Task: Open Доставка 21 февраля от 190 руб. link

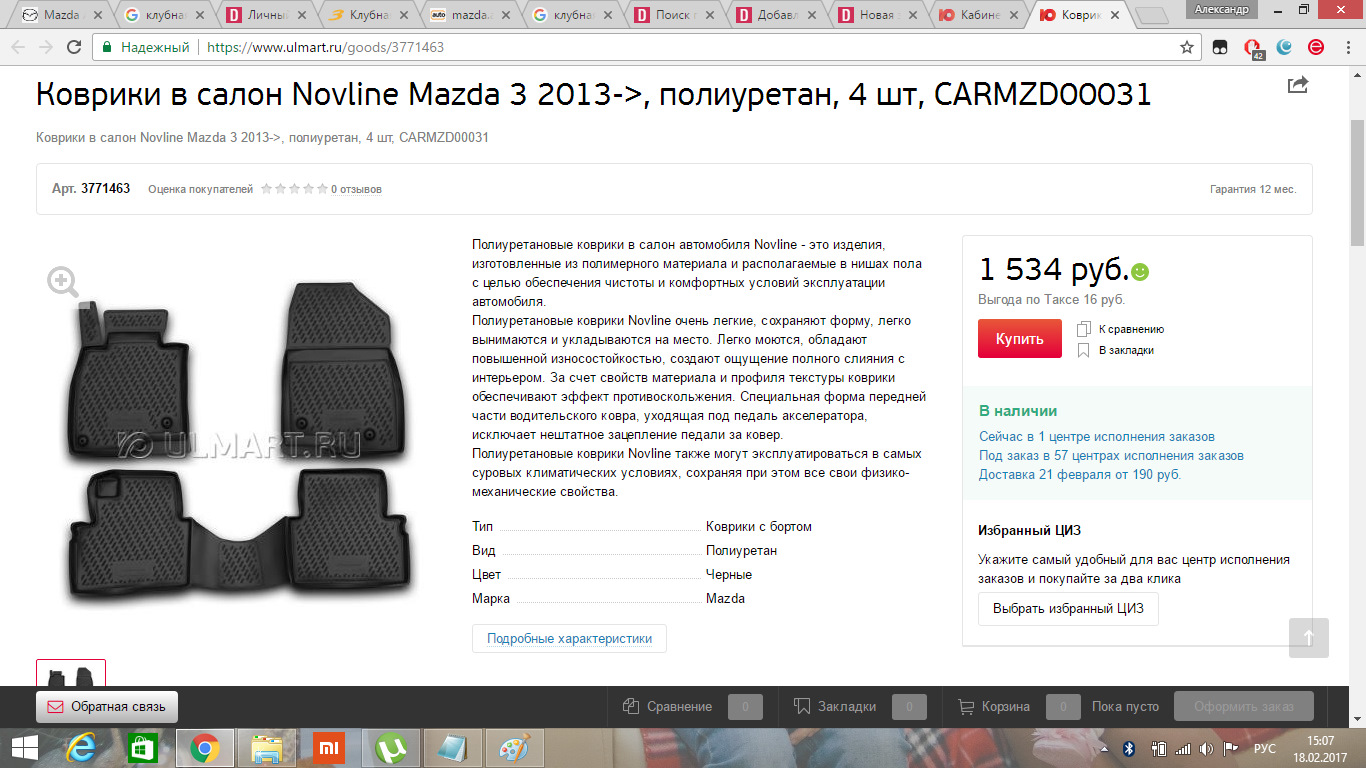Action: click(1080, 474)
